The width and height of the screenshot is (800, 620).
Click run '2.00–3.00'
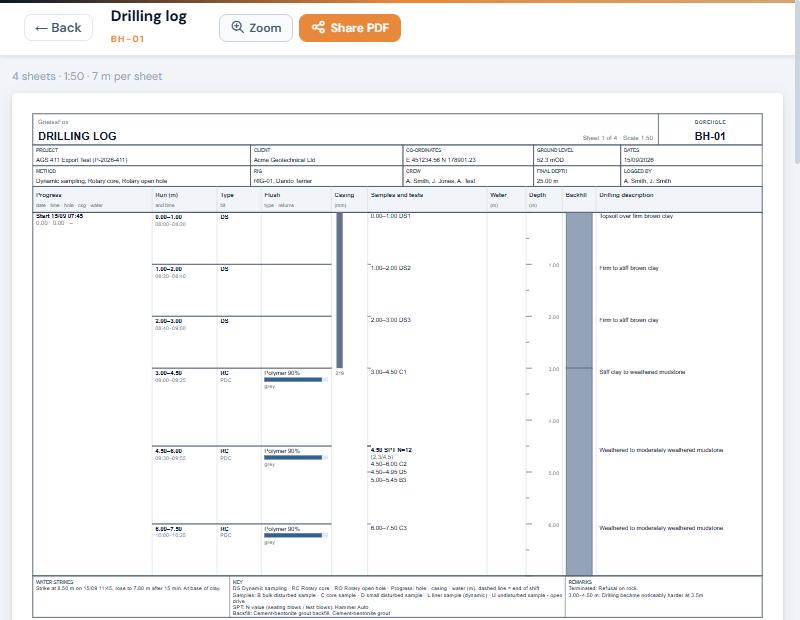(x=168, y=321)
